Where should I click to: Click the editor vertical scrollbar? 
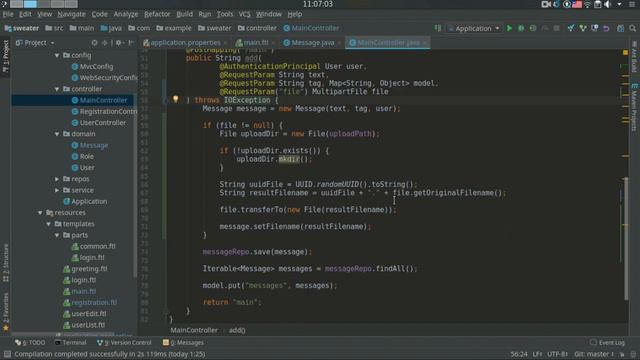point(626,238)
